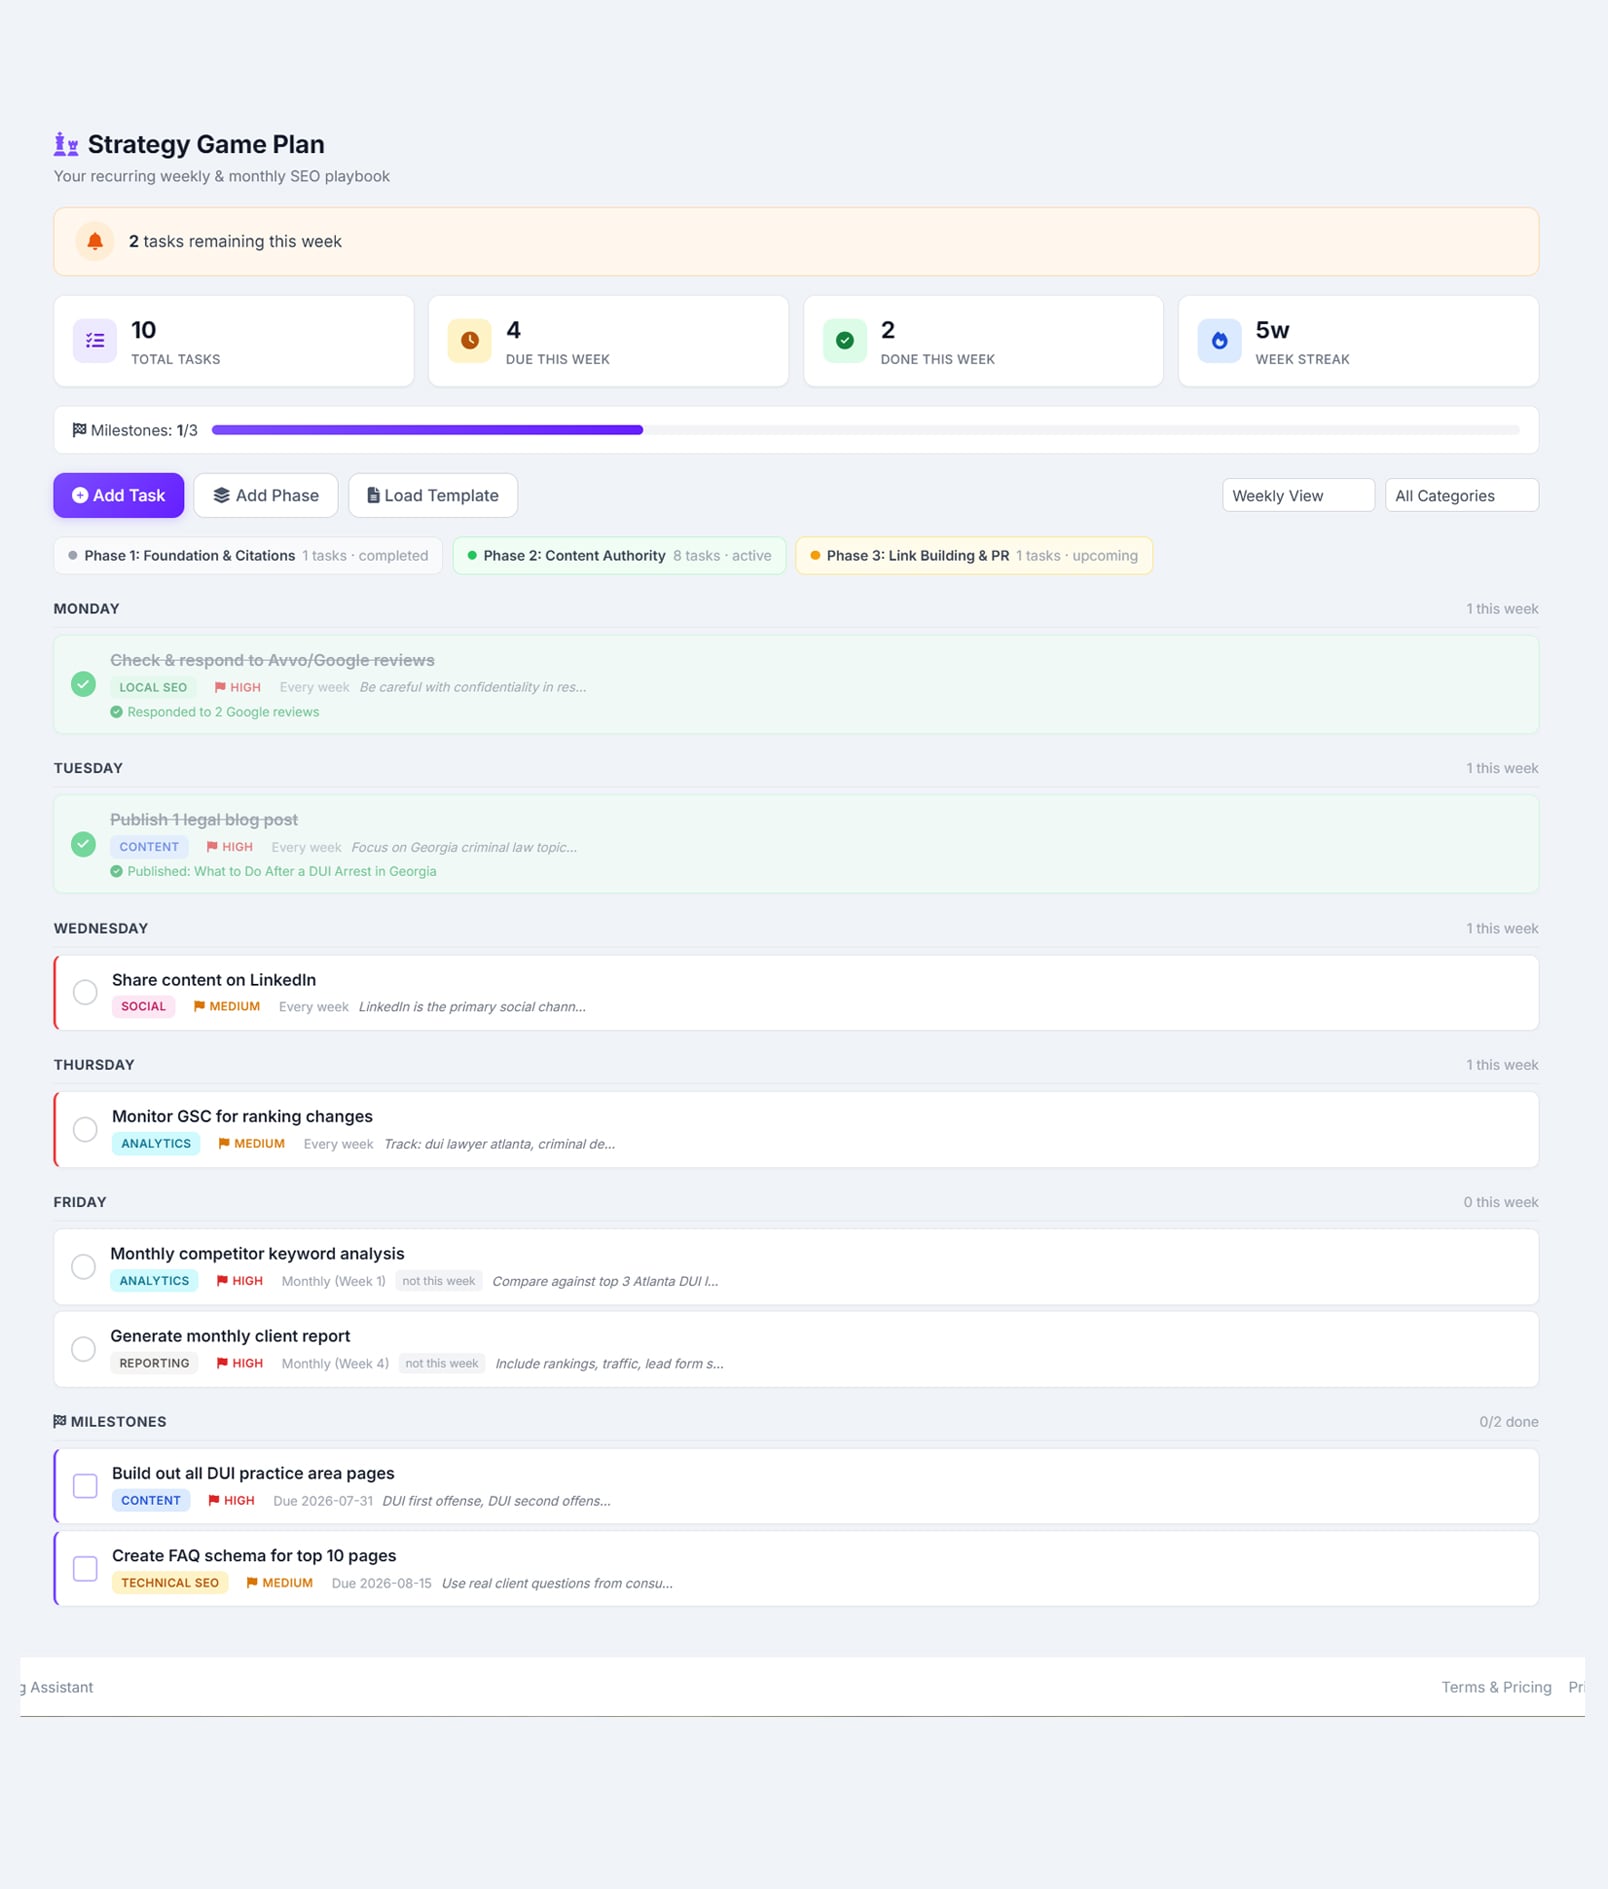Select Phase 3: Link Building & PR phase chip
The image size is (1608, 1889).
point(974,556)
